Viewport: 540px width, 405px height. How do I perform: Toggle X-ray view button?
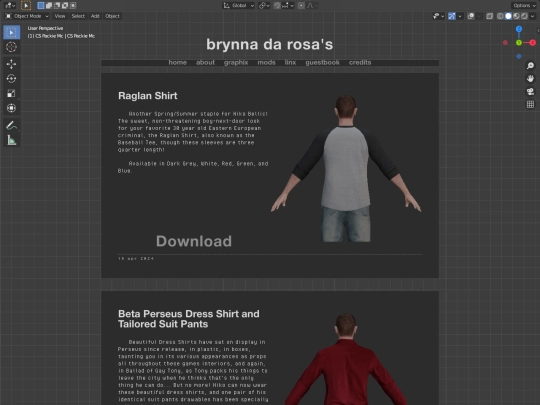click(489, 16)
